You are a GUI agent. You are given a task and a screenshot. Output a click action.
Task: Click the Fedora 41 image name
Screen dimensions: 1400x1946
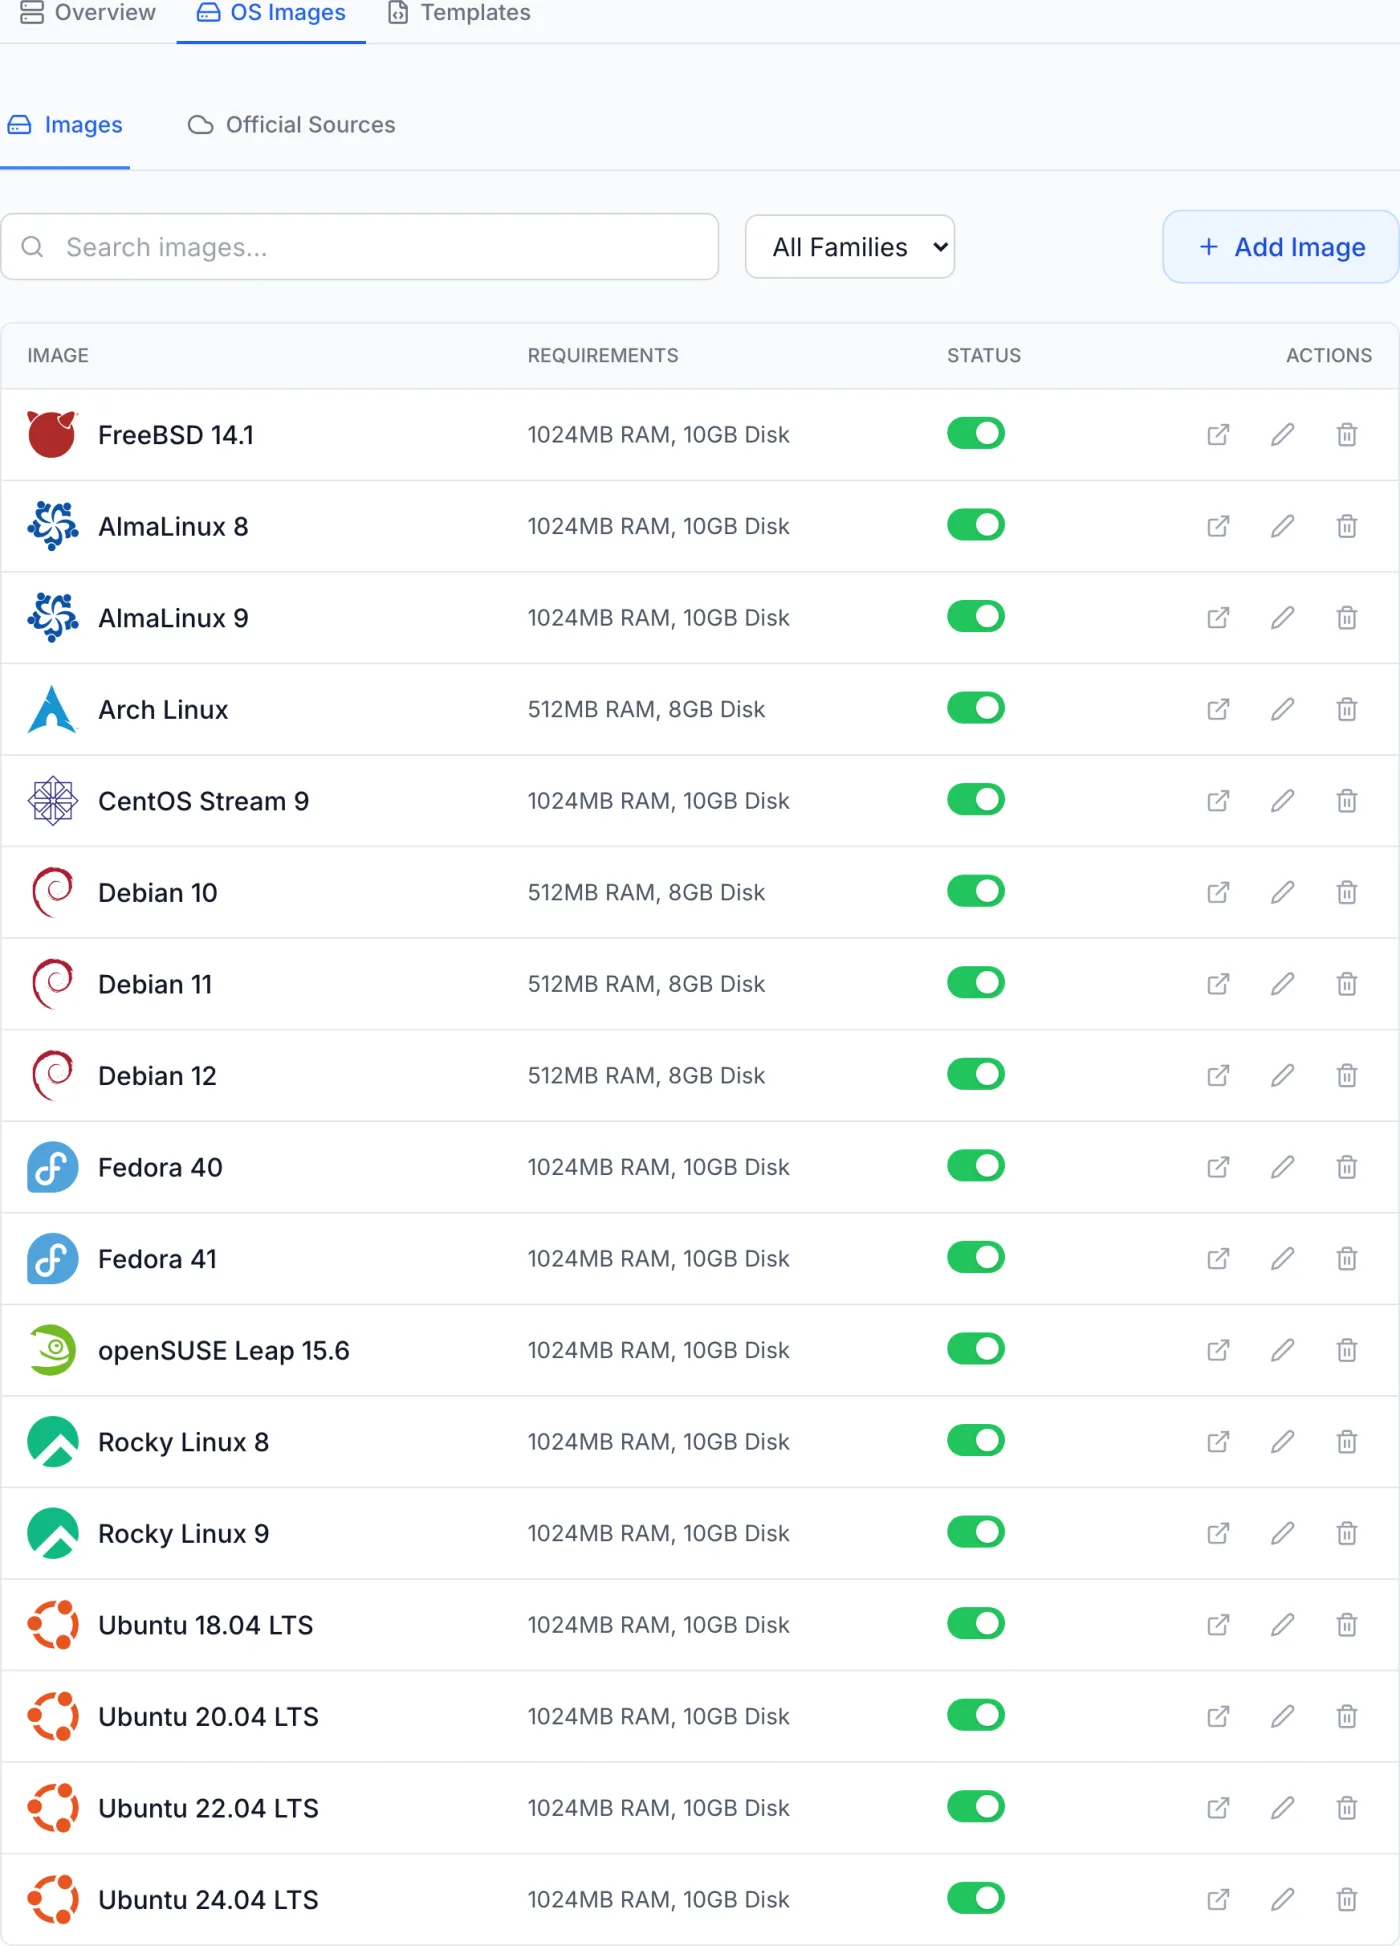[158, 1259]
